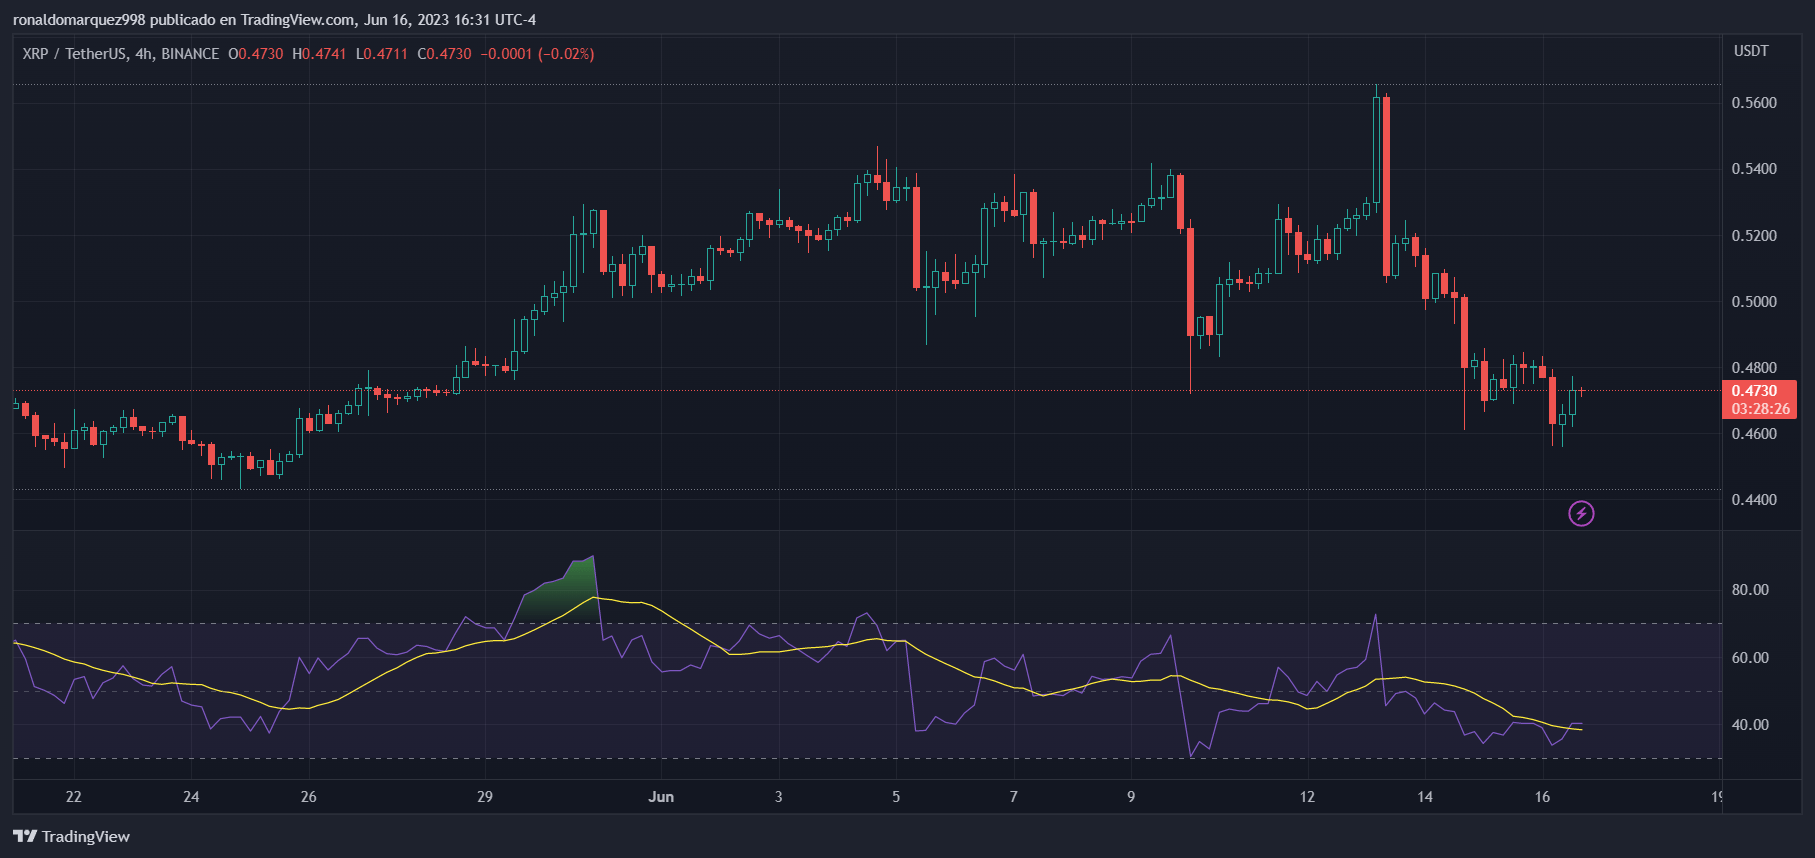
Task: Click the 'Jun' label on the time axis
Action: pos(661,797)
